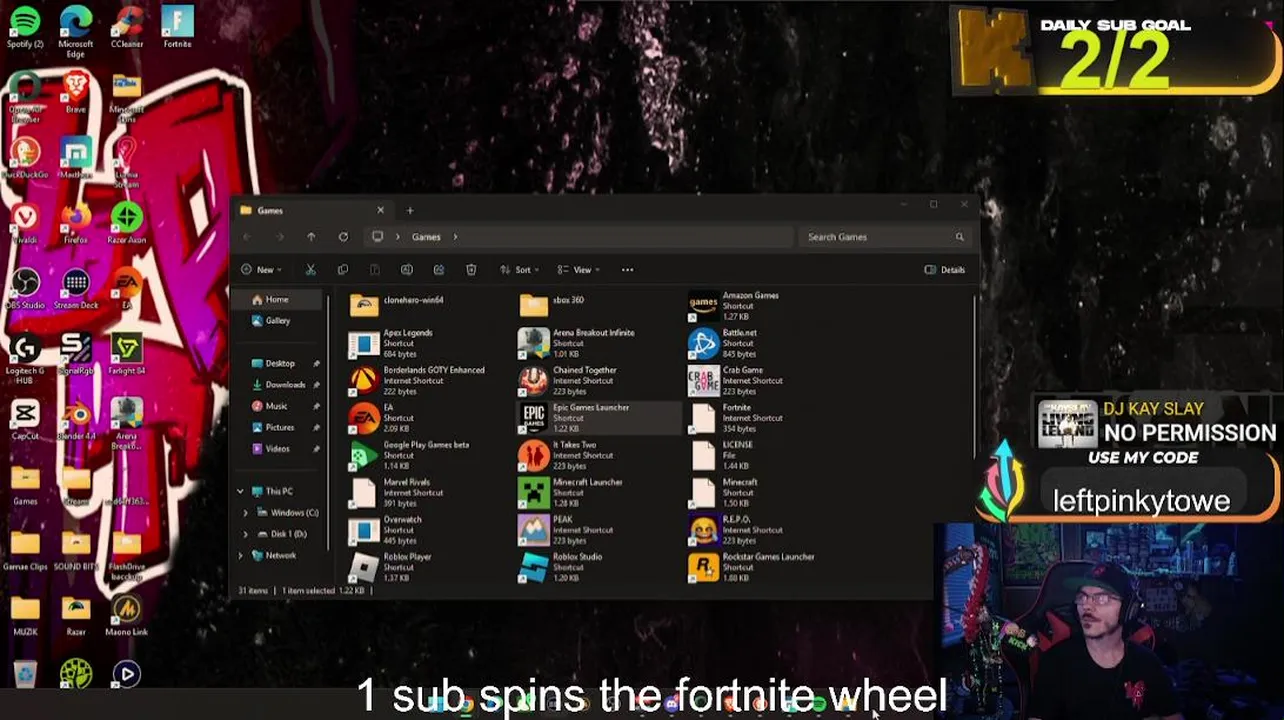
Task: Open the New dropdown in Explorer
Action: pos(261,270)
